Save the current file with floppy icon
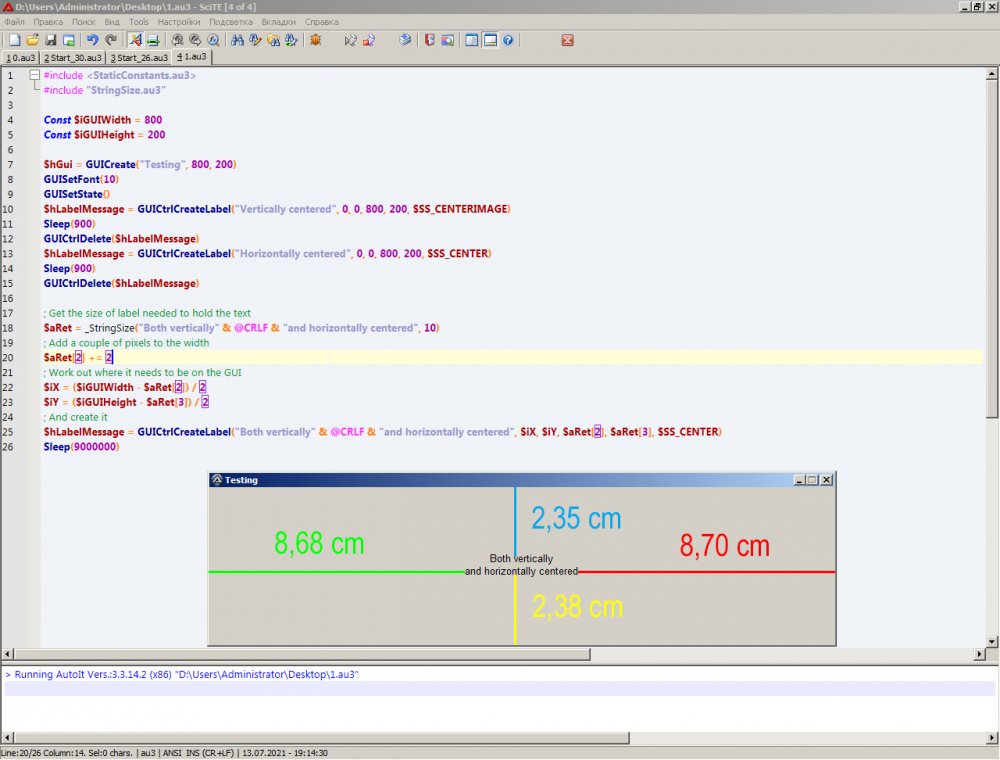Image resolution: width=1000 pixels, height=760 pixels. 50,40
